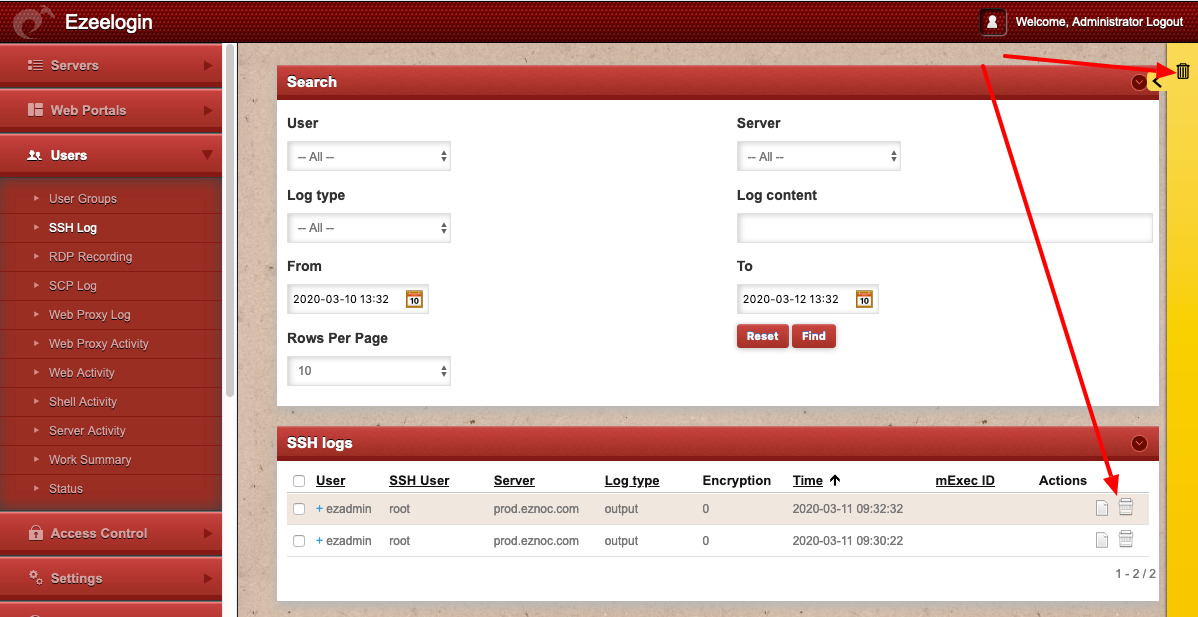This screenshot has width=1198, height=617.
Task: Click the Web Portals icon
Action: coord(35,110)
